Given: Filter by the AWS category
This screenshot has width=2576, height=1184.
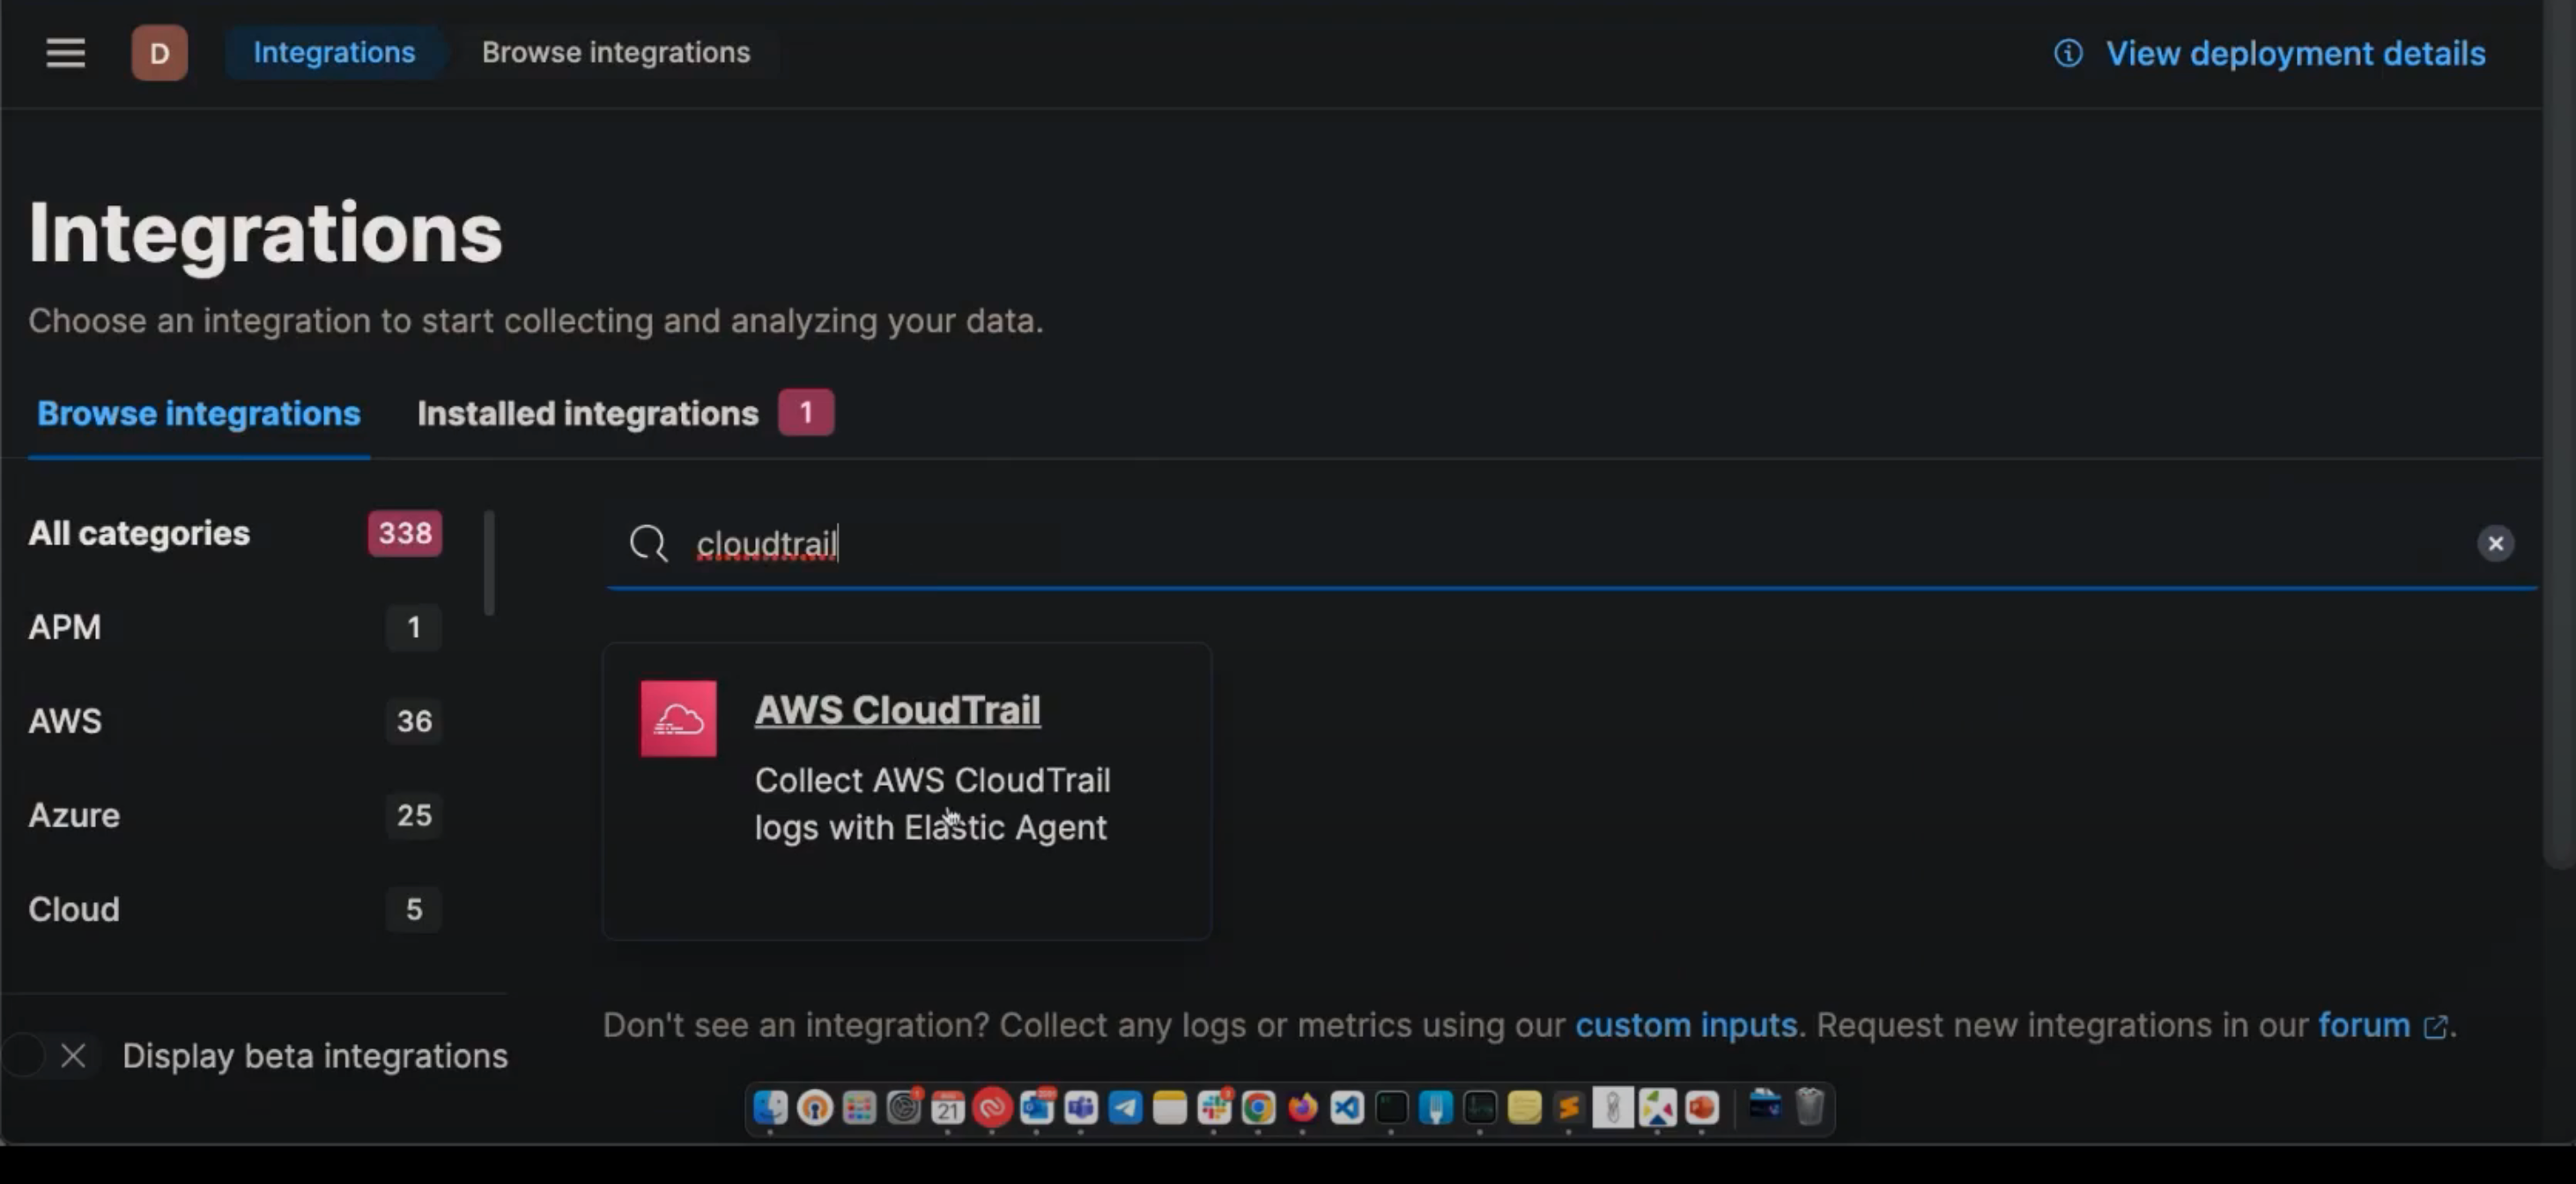Looking at the screenshot, I should (66, 721).
